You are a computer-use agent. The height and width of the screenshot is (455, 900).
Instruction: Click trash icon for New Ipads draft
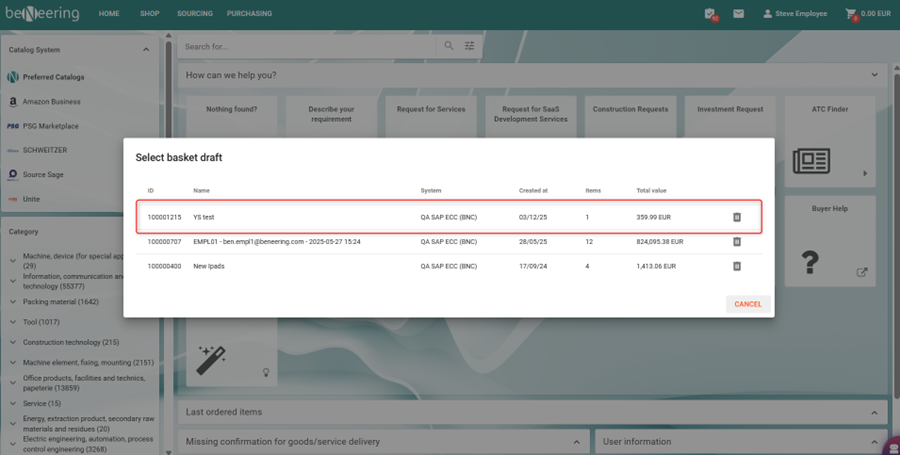coord(737,267)
